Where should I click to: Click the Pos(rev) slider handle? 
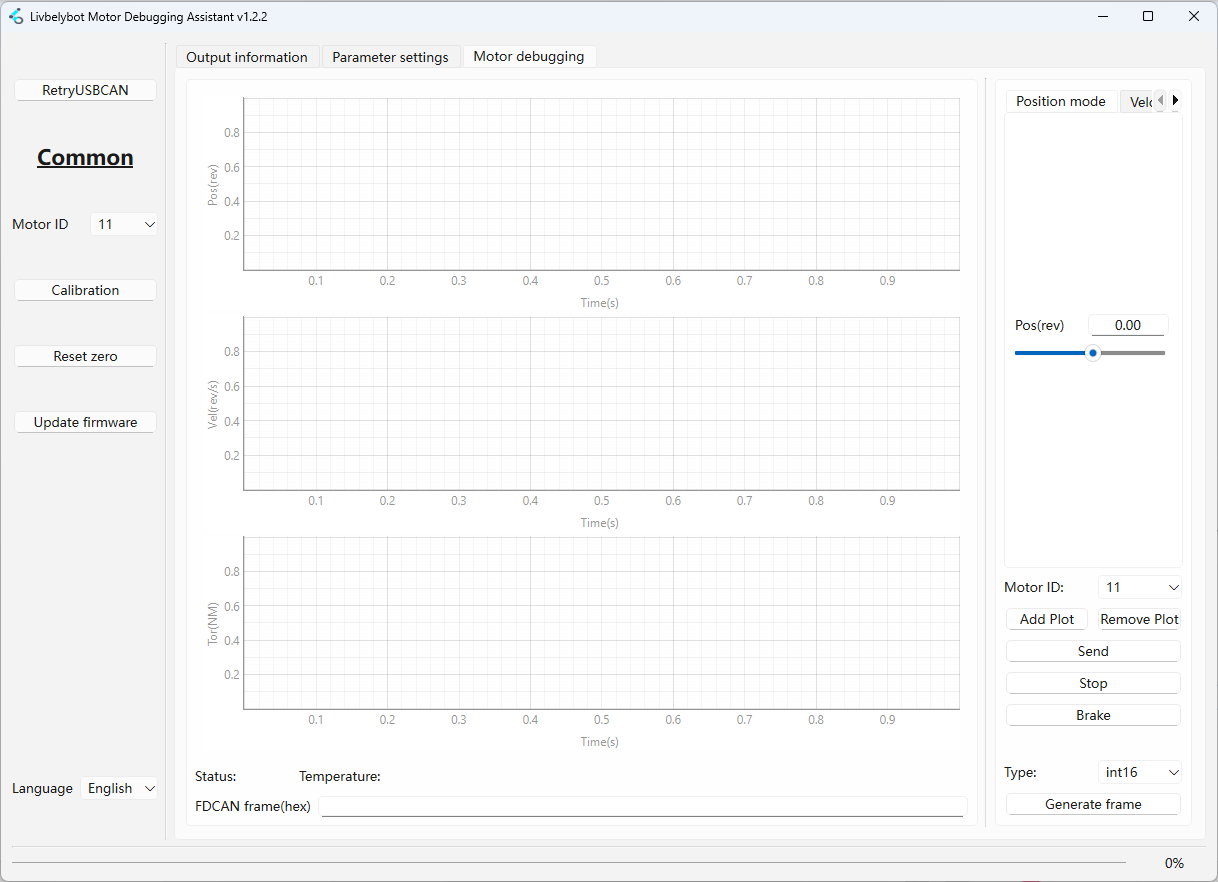click(x=1093, y=353)
